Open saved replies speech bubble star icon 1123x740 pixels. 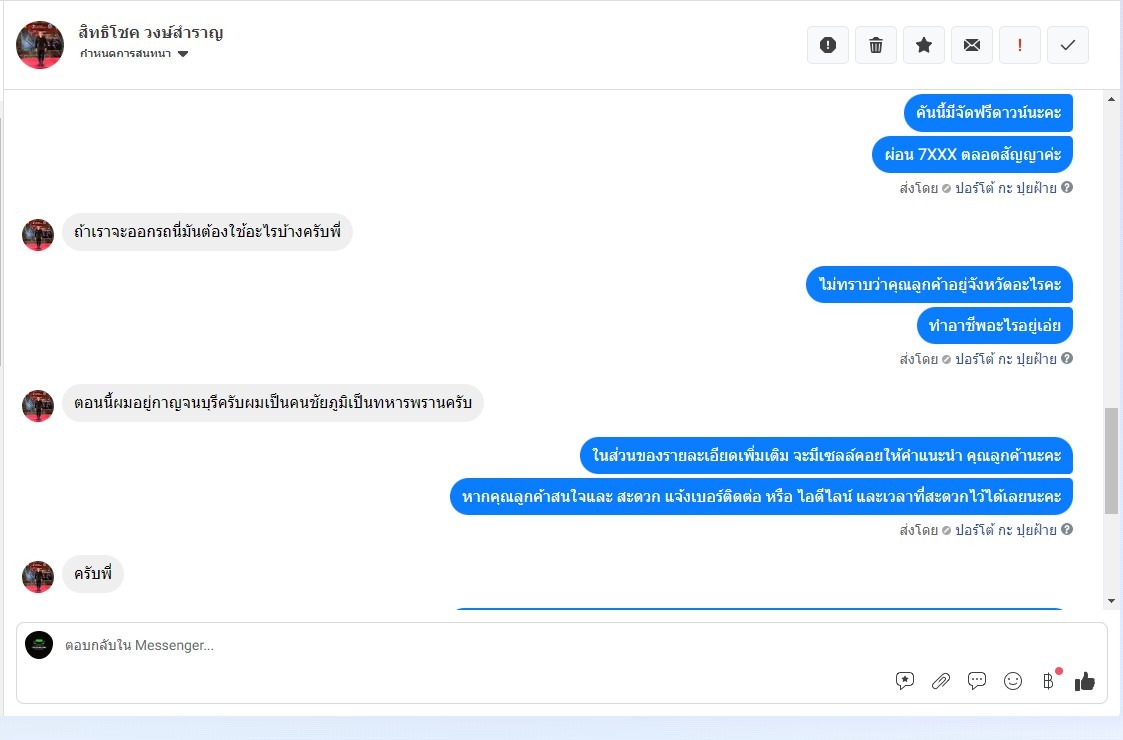click(905, 681)
